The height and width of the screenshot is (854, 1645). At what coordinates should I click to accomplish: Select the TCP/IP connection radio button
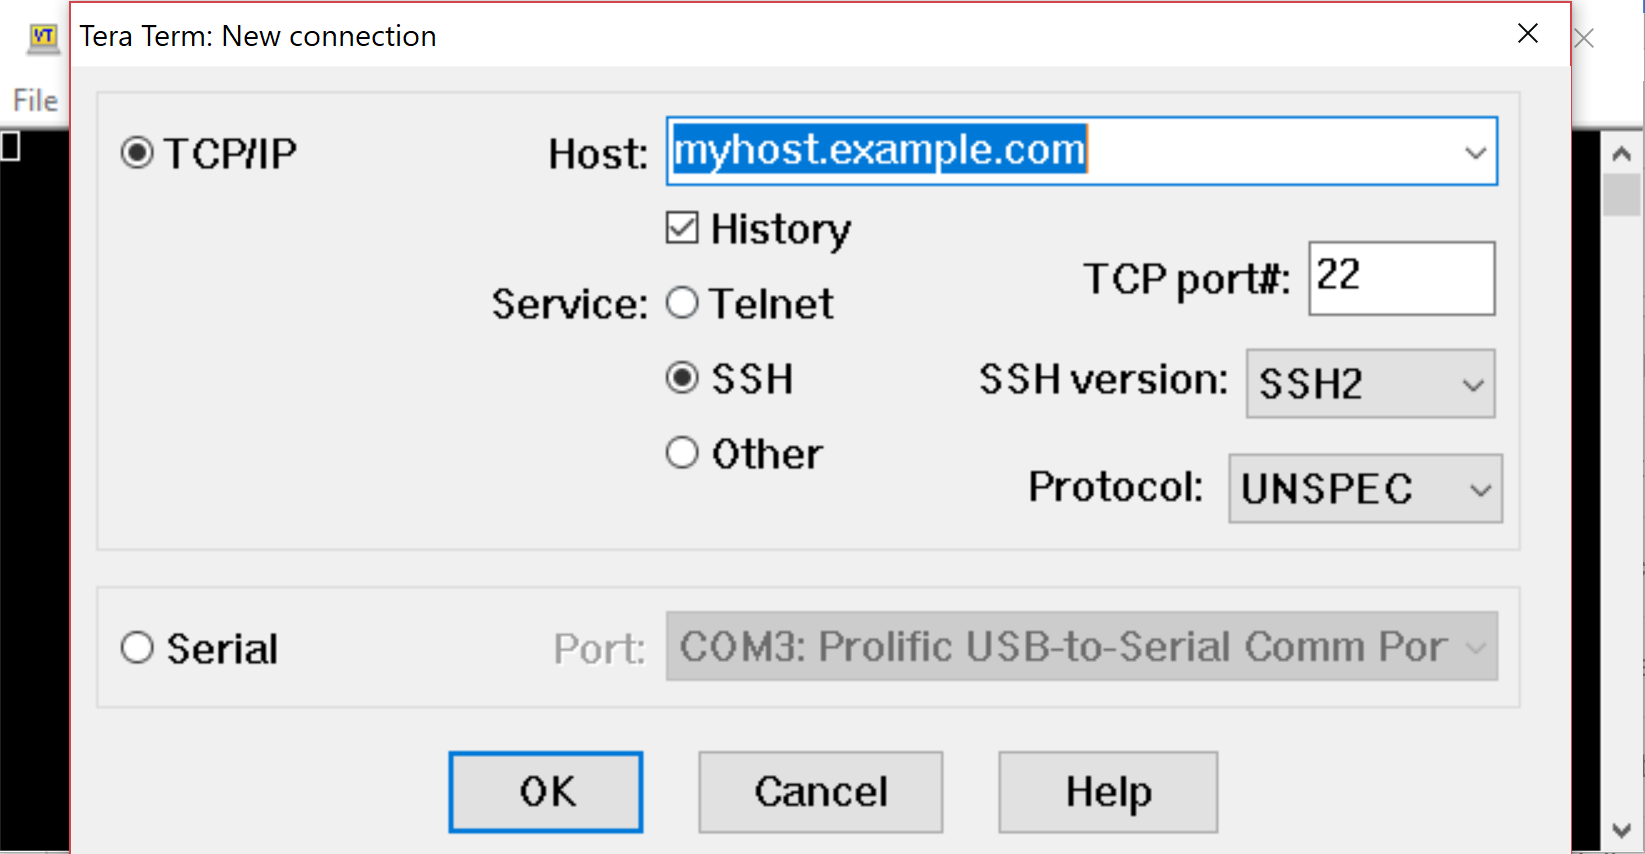coord(137,153)
